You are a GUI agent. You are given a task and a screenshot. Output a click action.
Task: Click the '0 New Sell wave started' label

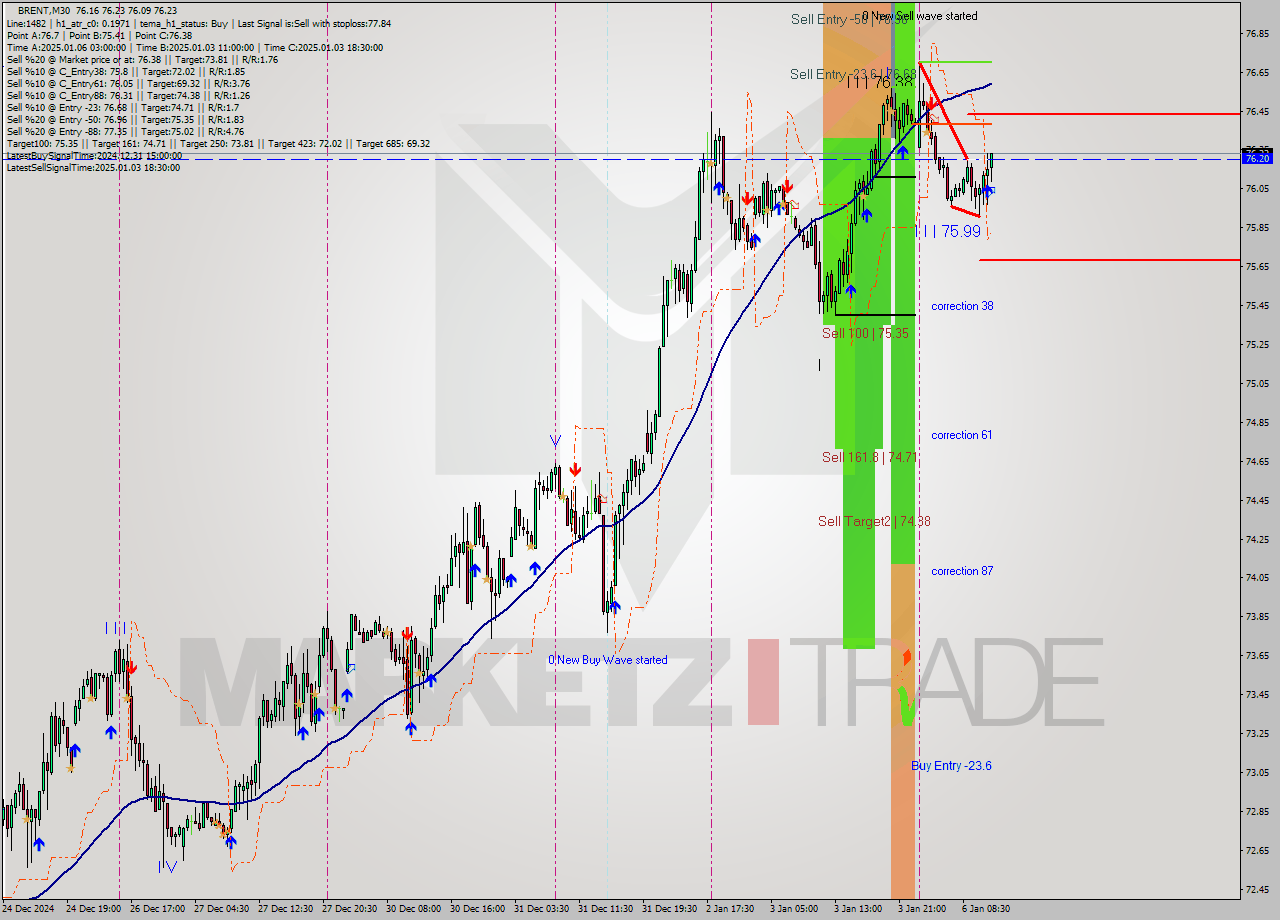click(920, 16)
